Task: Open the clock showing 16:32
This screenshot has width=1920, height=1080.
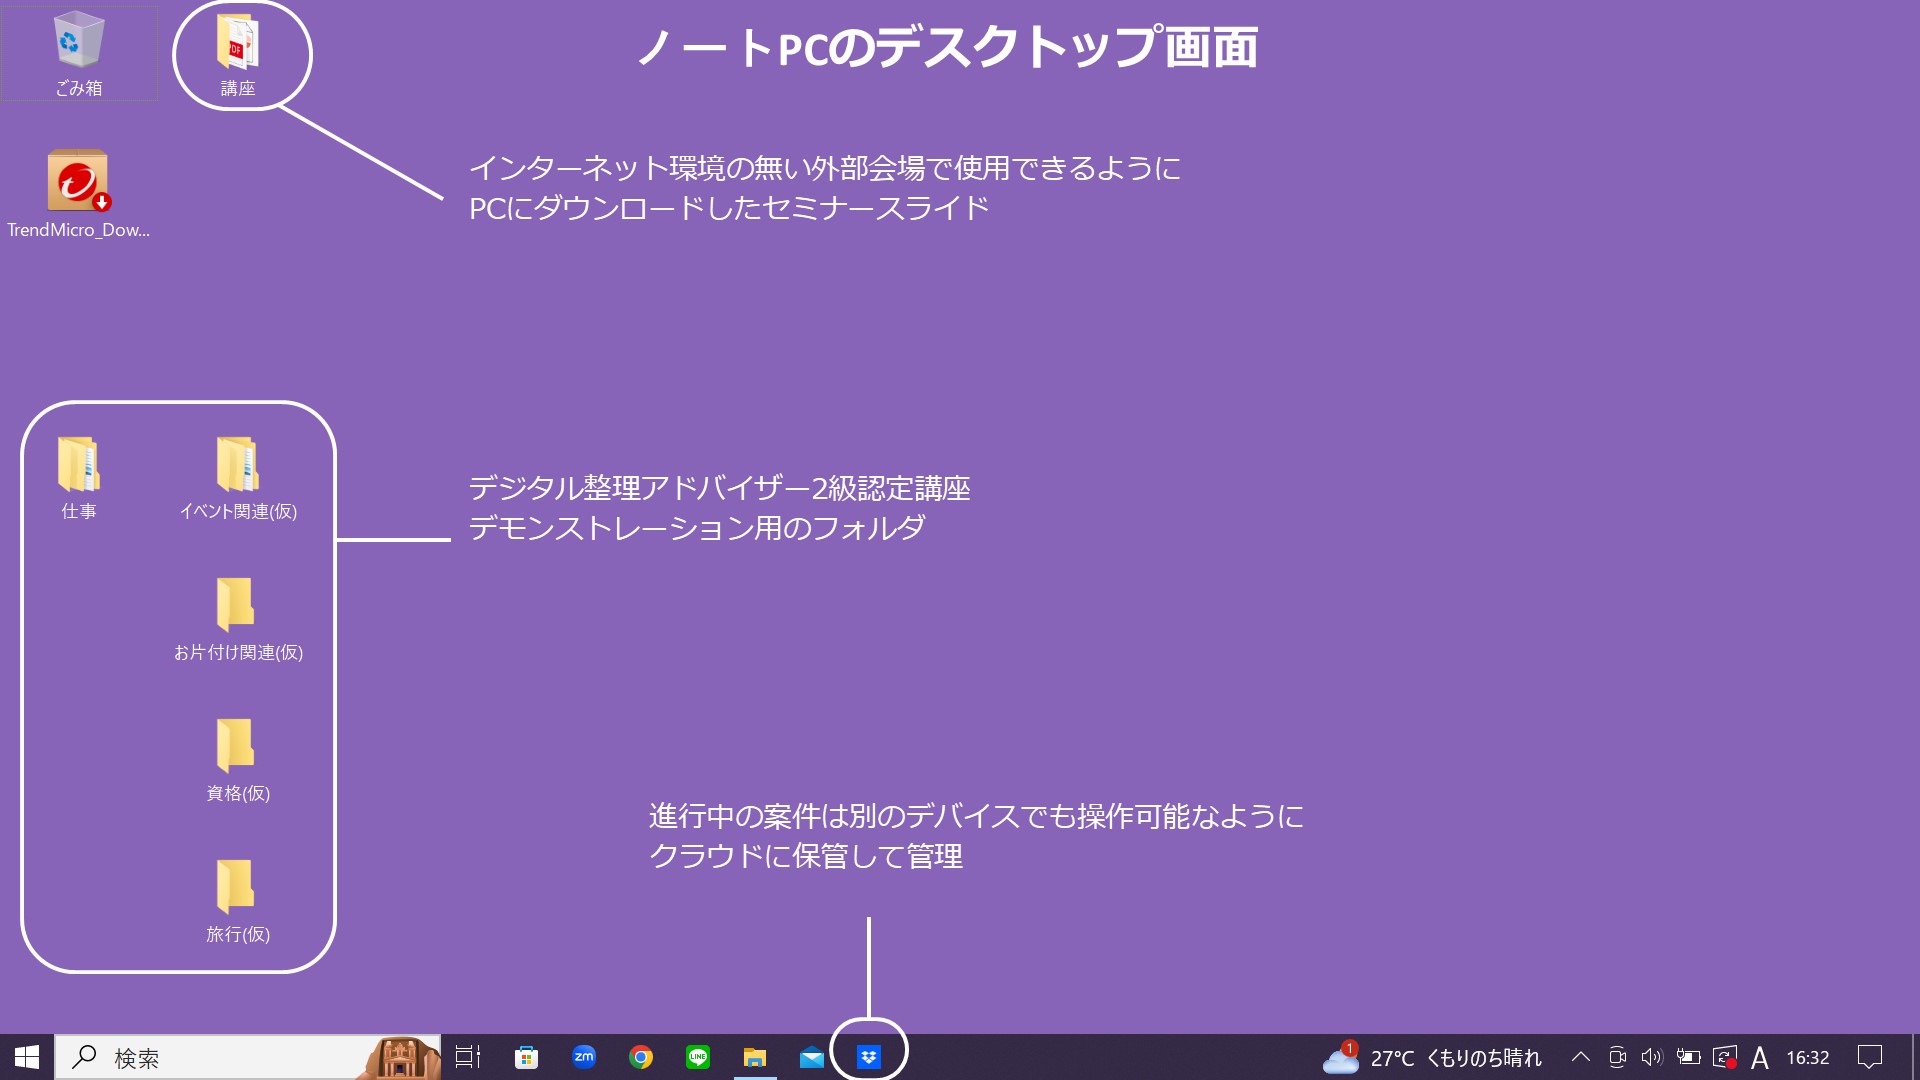Action: point(1808,1057)
